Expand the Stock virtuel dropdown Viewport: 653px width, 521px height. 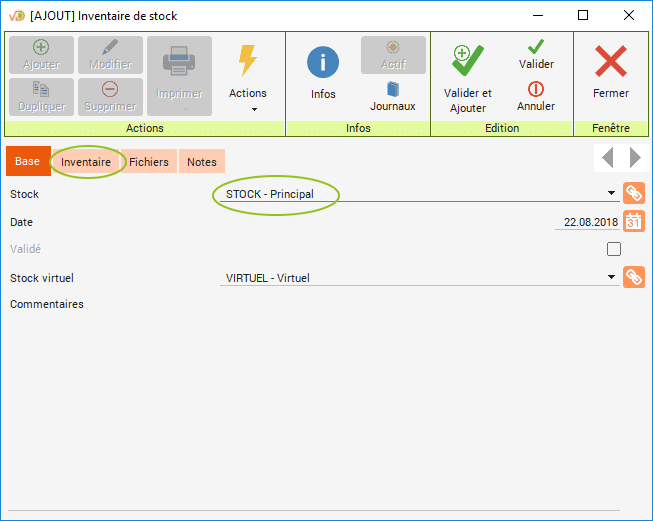click(612, 278)
